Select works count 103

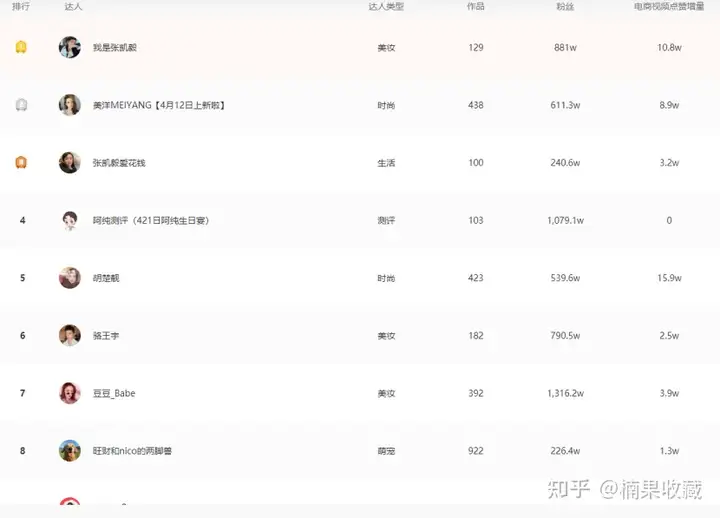476,220
